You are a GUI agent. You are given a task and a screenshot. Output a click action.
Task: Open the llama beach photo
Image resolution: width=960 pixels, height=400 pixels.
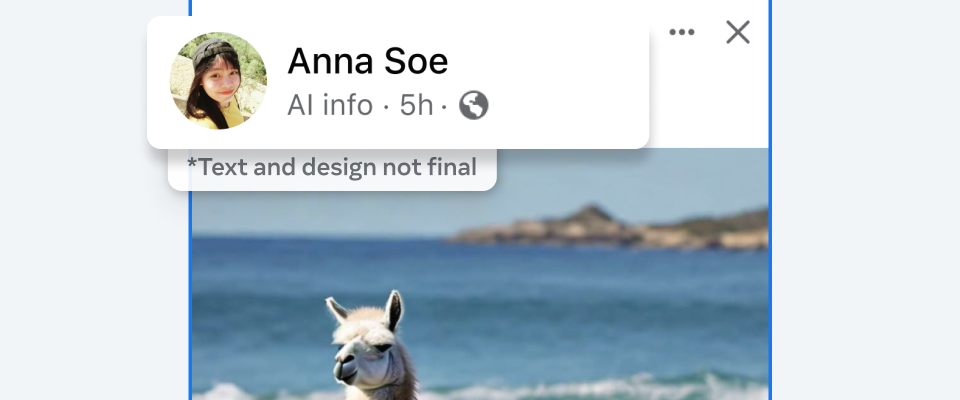pos(481,274)
